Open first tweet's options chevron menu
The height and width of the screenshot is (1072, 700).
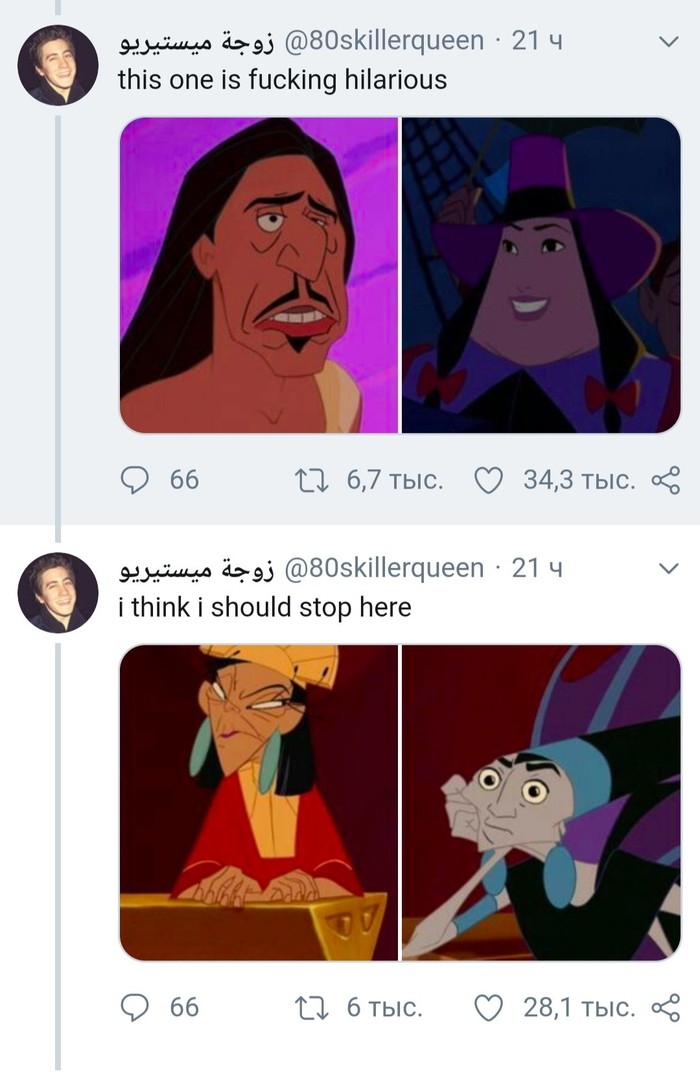point(667,42)
